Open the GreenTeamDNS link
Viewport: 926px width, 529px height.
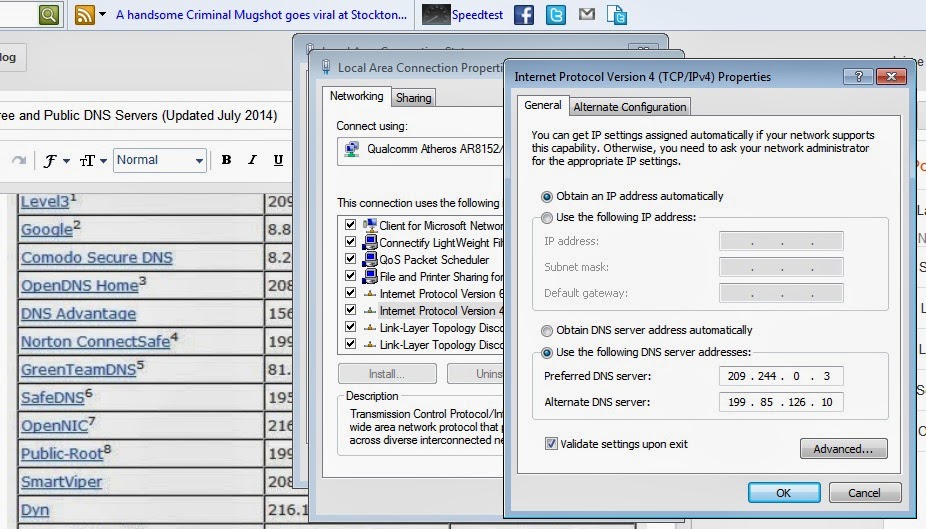(79, 370)
